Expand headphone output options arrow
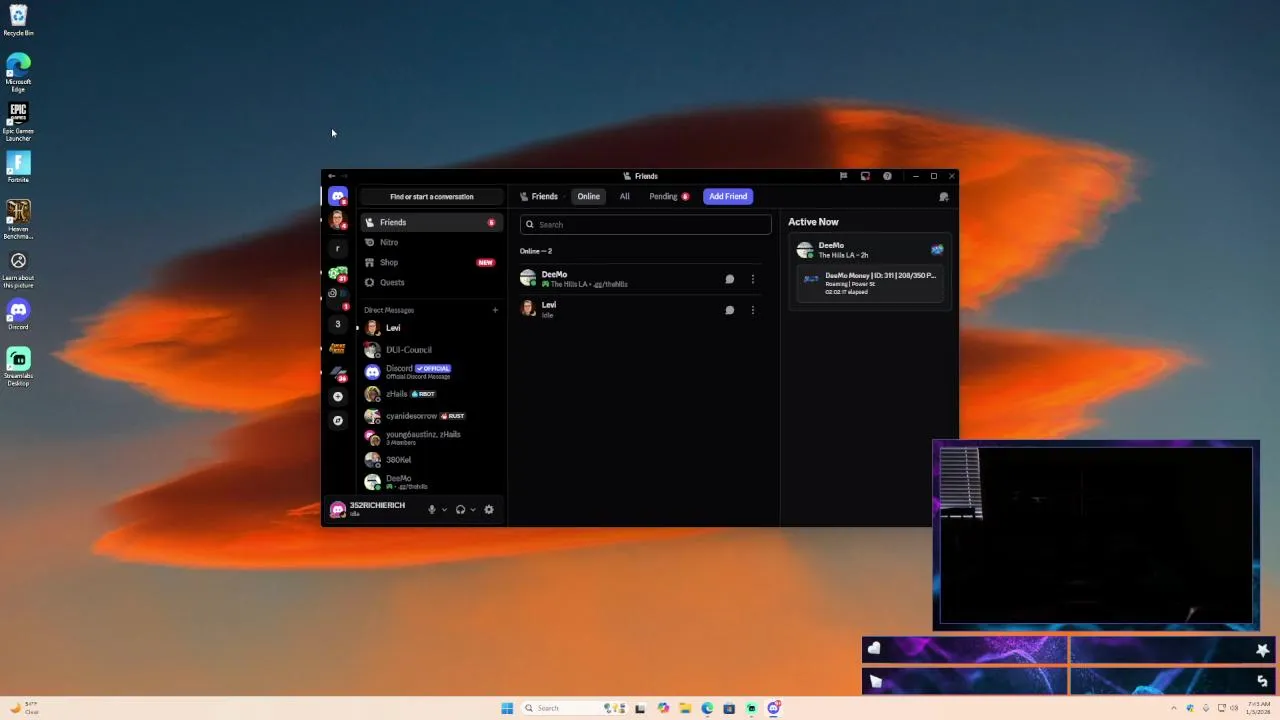 473,510
